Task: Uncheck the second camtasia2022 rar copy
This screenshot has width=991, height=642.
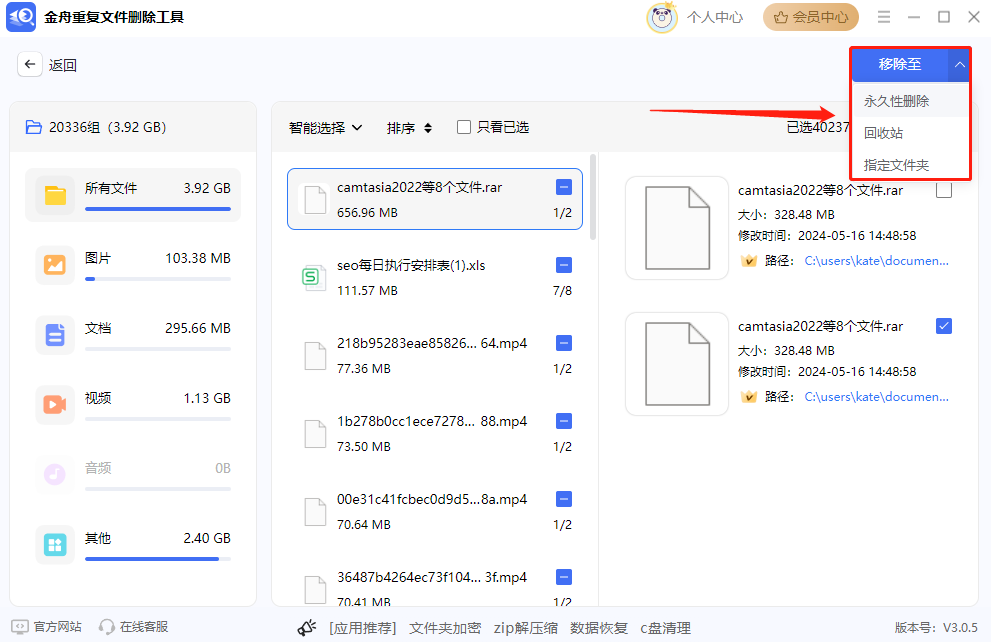Action: coord(944,326)
